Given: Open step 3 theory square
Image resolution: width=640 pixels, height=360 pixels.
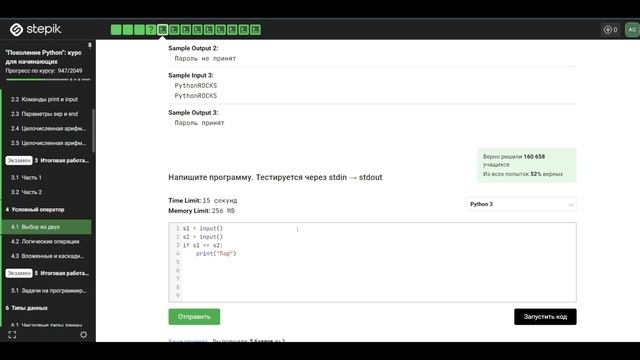Looking at the screenshot, I should tap(139, 30).
